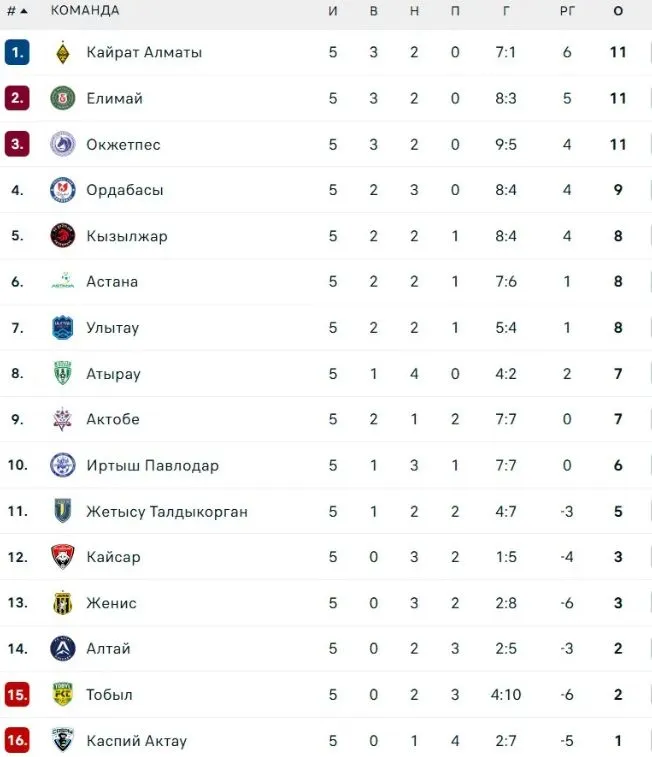Click the КОМАНДА column header
The image size is (652, 757).
pyautogui.click(x=85, y=10)
